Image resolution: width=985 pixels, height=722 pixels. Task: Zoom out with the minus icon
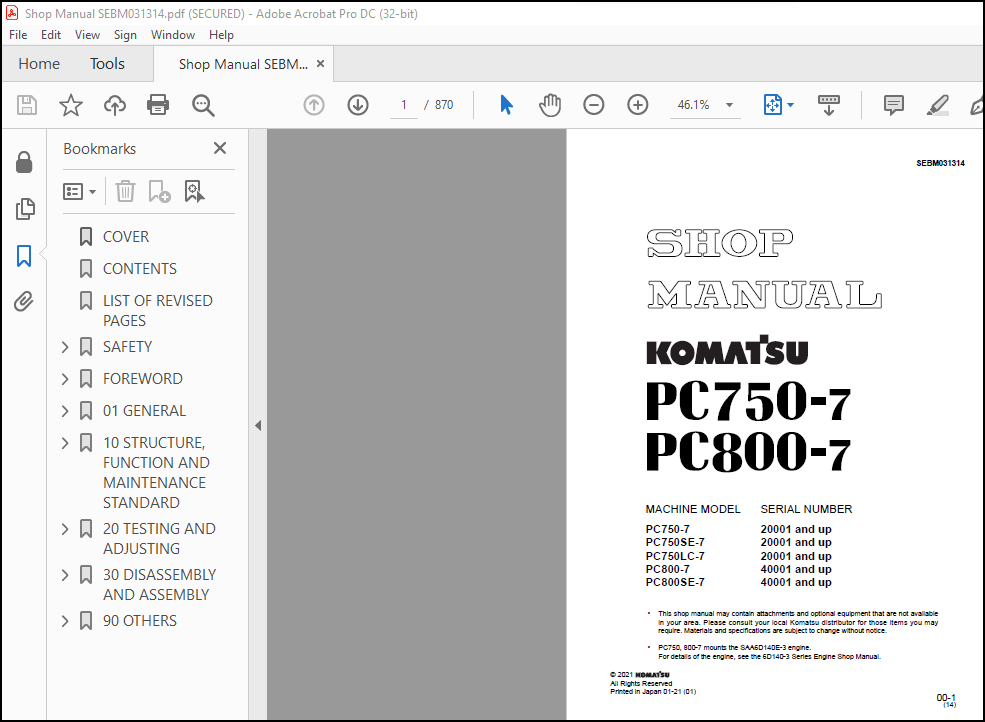[594, 105]
